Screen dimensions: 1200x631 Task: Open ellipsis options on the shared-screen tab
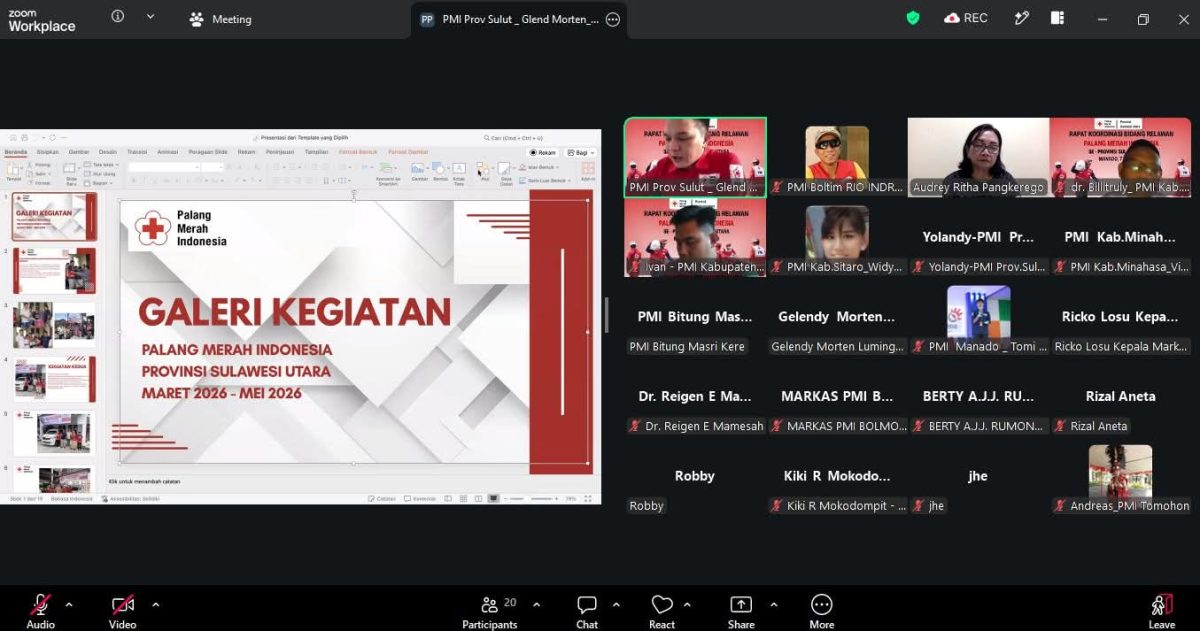613,19
